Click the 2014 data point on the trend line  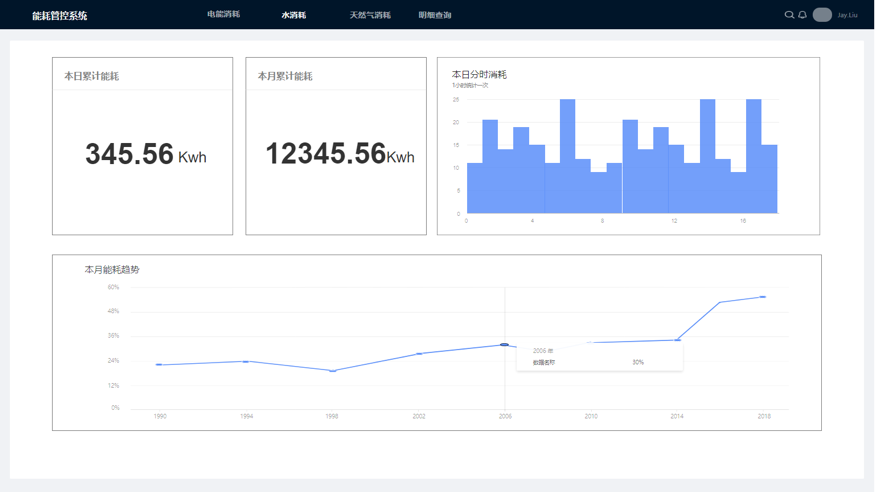coord(678,340)
